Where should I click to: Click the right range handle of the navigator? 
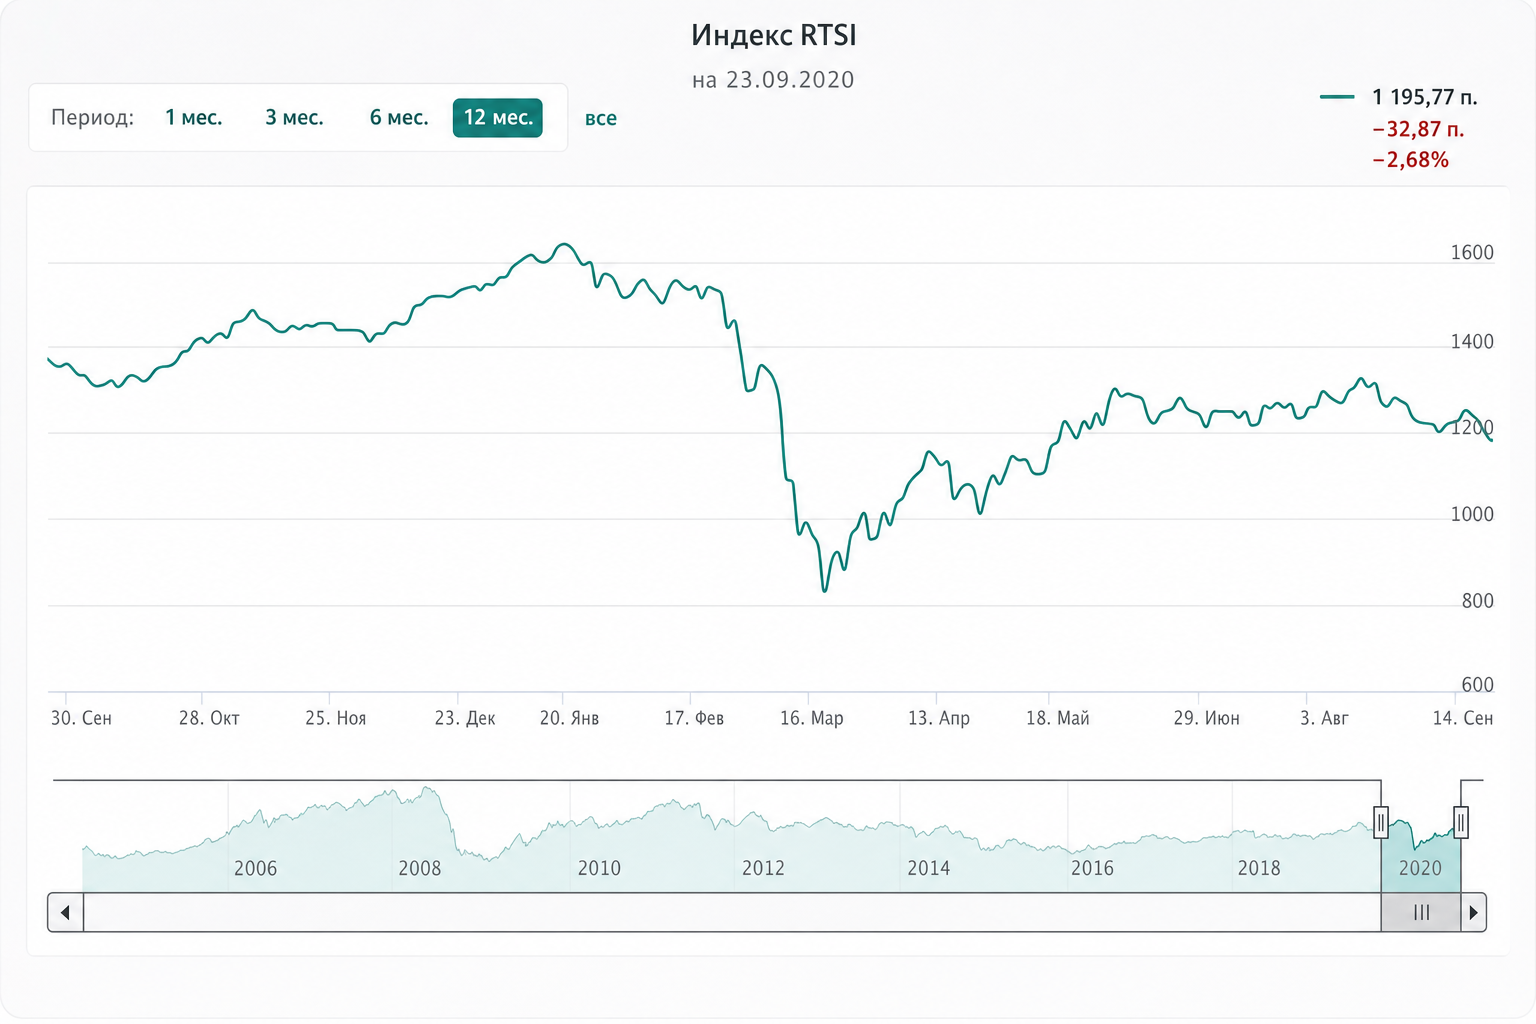pos(1461,823)
